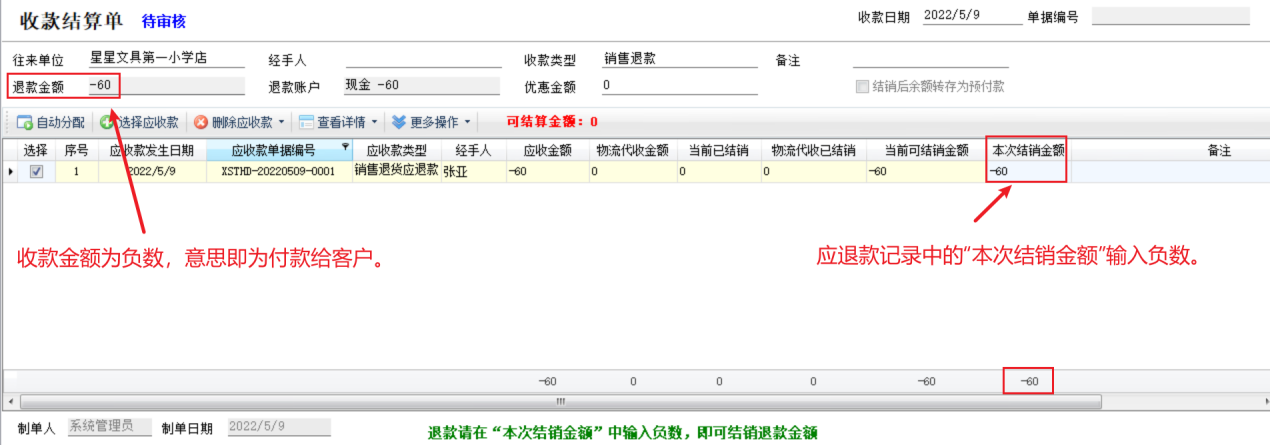1270x445 pixels.
Task: Click the 退款金额 input field
Action: pyautogui.click(x=165, y=86)
